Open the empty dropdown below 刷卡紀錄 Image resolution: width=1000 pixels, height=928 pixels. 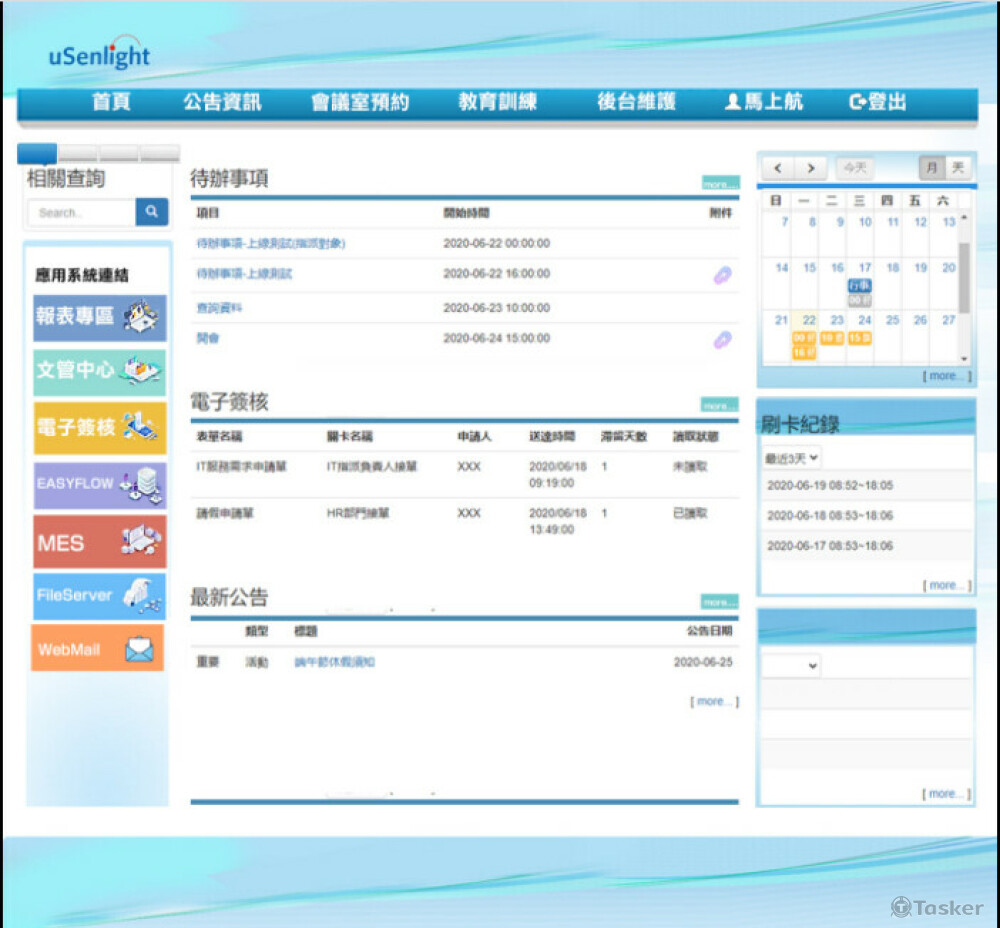[791, 665]
